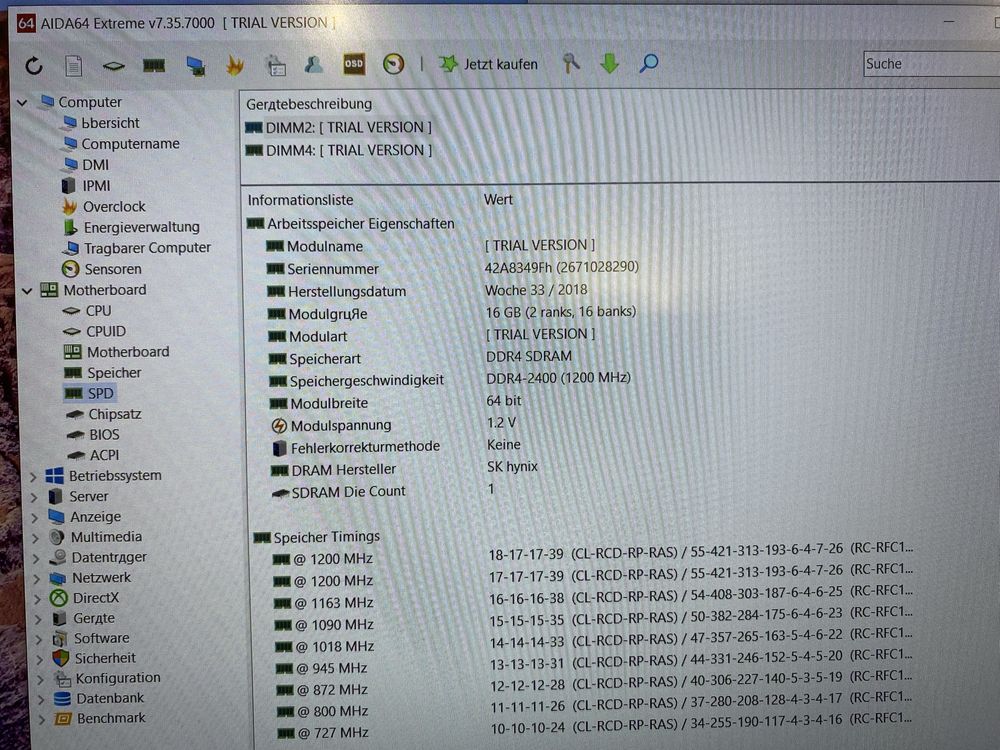
Task: Click the Konfiguration tree icon
Action: pos(62,679)
